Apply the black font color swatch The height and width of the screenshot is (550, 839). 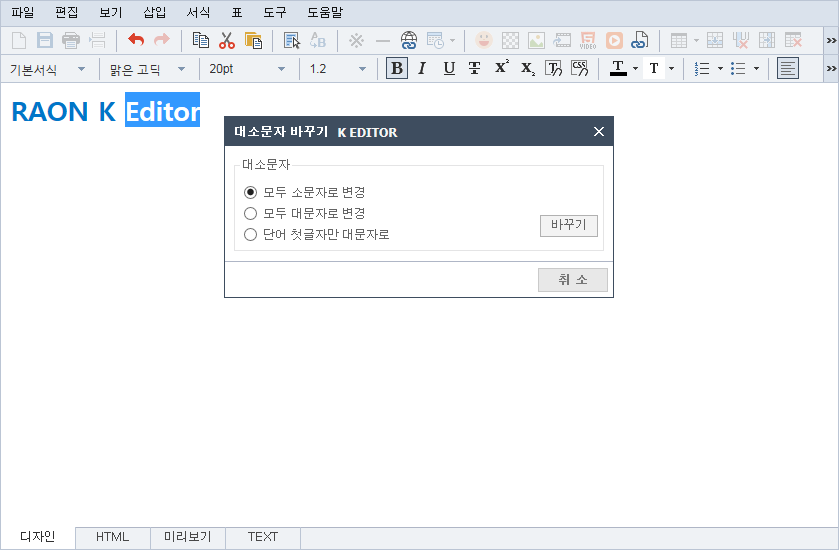[x=618, y=68]
